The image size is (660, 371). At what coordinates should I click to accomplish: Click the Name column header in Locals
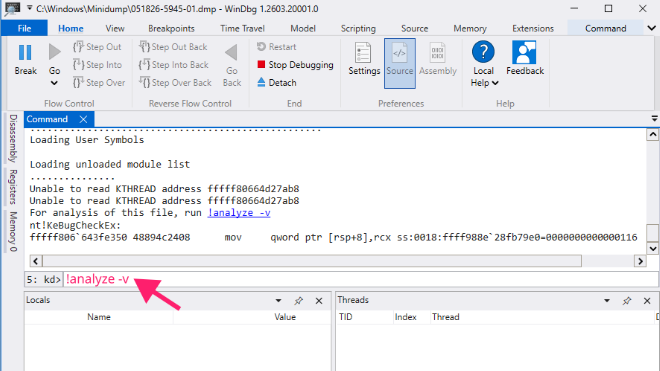99,317
